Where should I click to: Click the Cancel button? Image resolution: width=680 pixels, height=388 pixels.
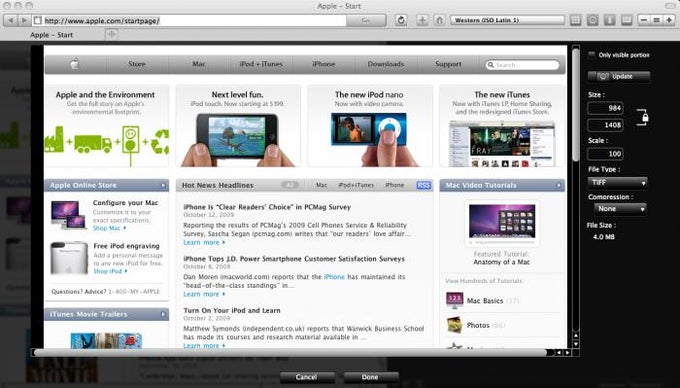pos(306,377)
